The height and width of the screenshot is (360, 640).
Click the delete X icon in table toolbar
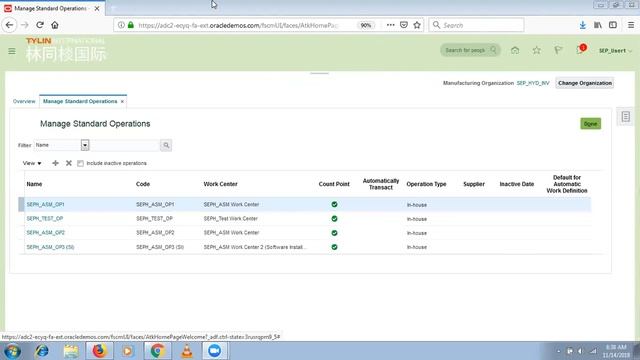click(69, 163)
